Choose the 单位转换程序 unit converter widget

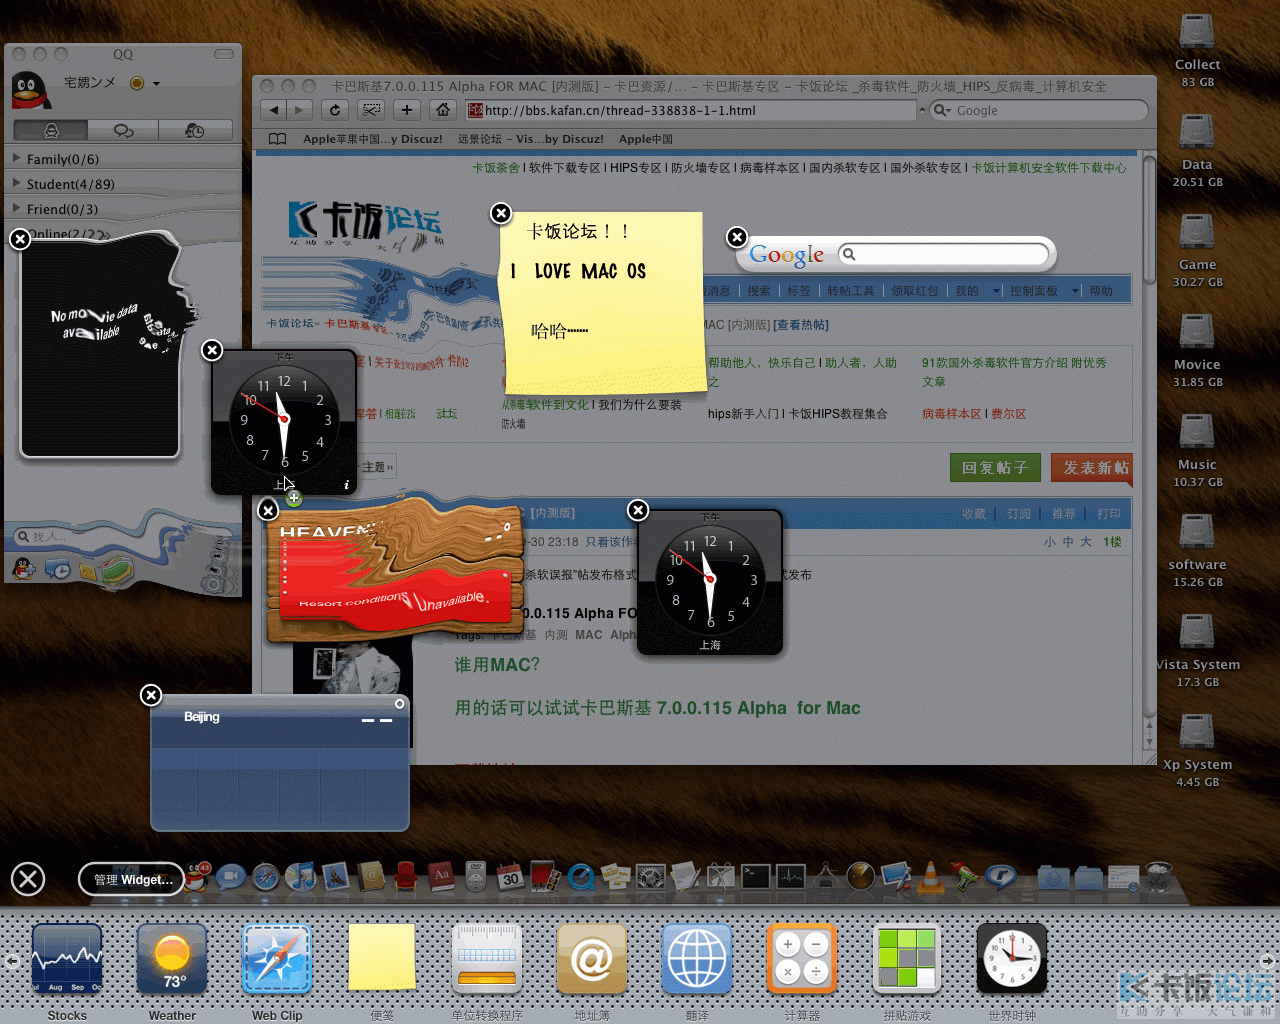pyautogui.click(x=487, y=958)
